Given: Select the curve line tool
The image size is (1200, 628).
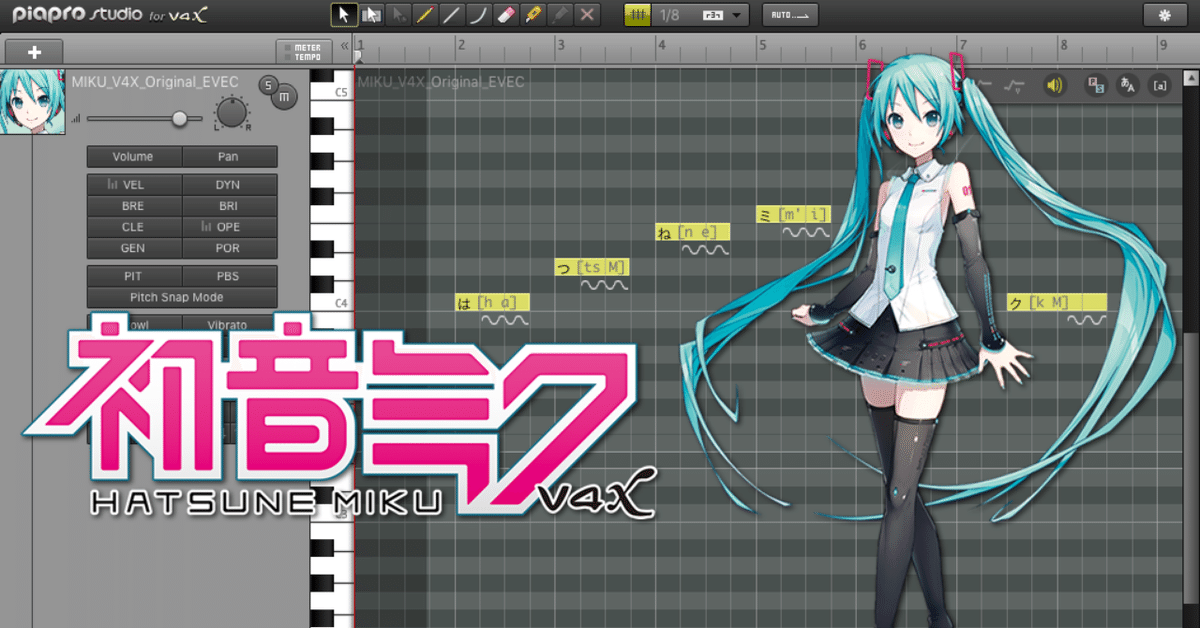Looking at the screenshot, I should tap(479, 15).
